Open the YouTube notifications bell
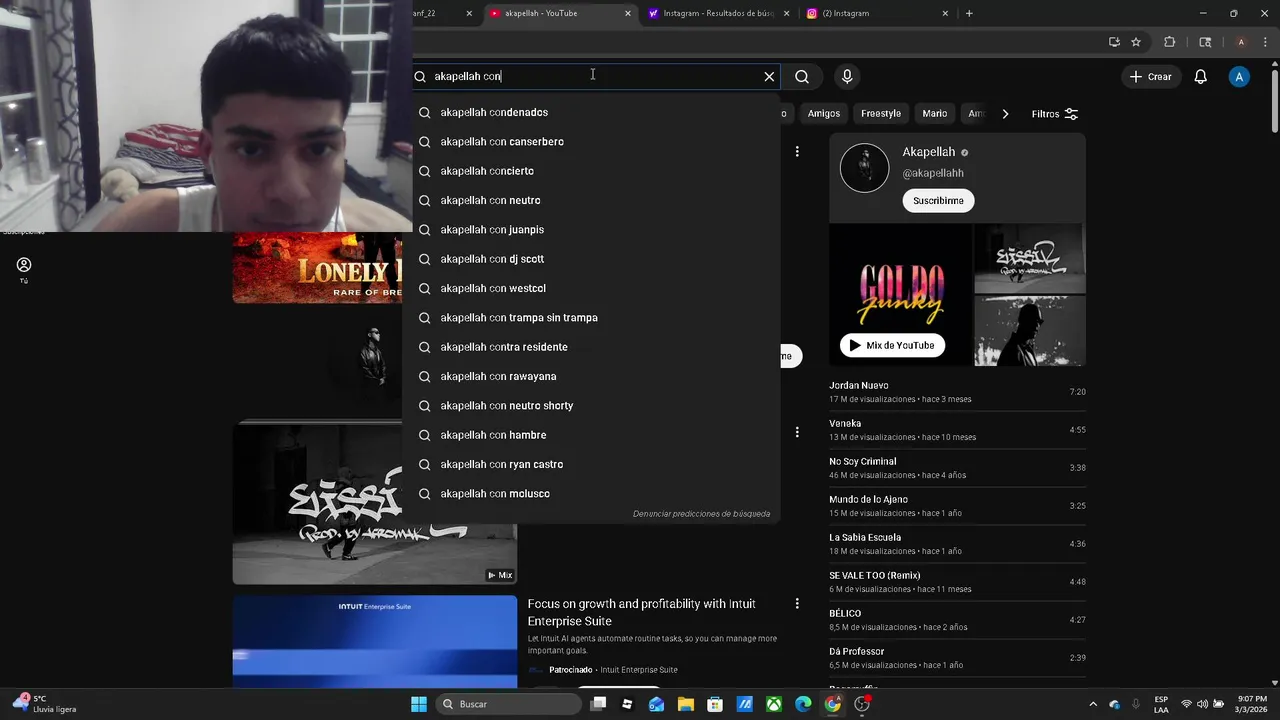 point(1201,77)
